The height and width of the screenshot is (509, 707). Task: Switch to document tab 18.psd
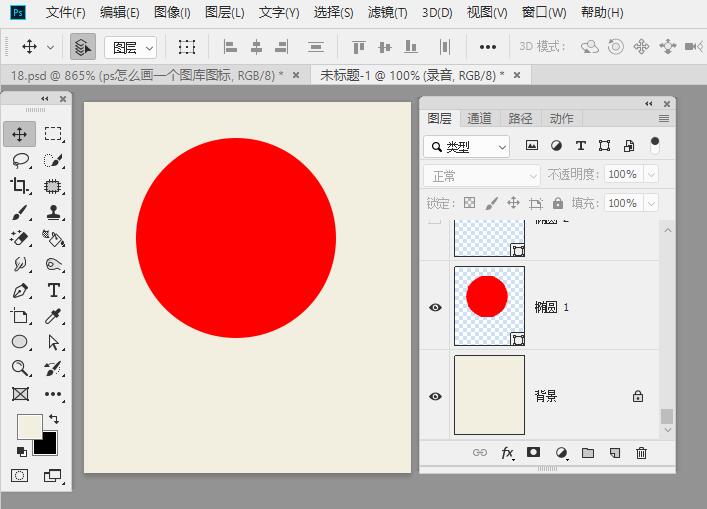coord(146,75)
